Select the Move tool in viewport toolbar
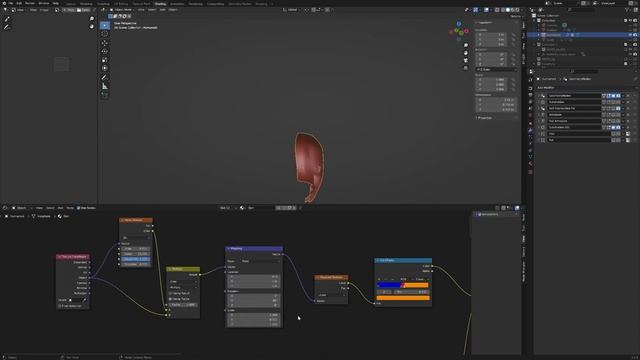The width and height of the screenshot is (640, 360). tap(105, 43)
